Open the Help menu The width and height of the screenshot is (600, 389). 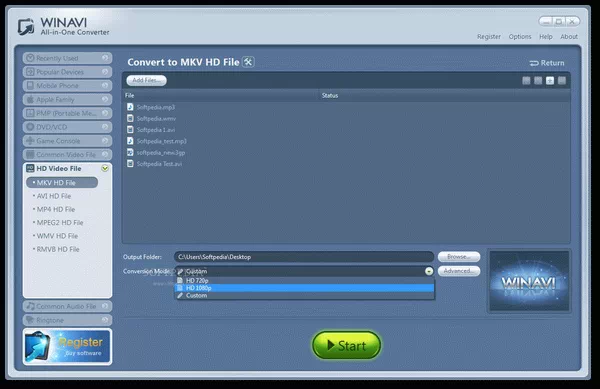[x=546, y=37]
